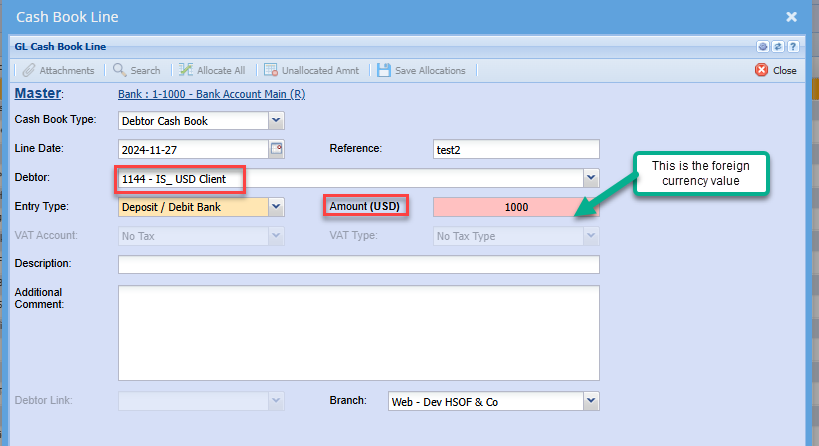Image resolution: width=819 pixels, height=446 pixels.
Task: Expand the Cash Book Type dropdown
Action: point(276,121)
